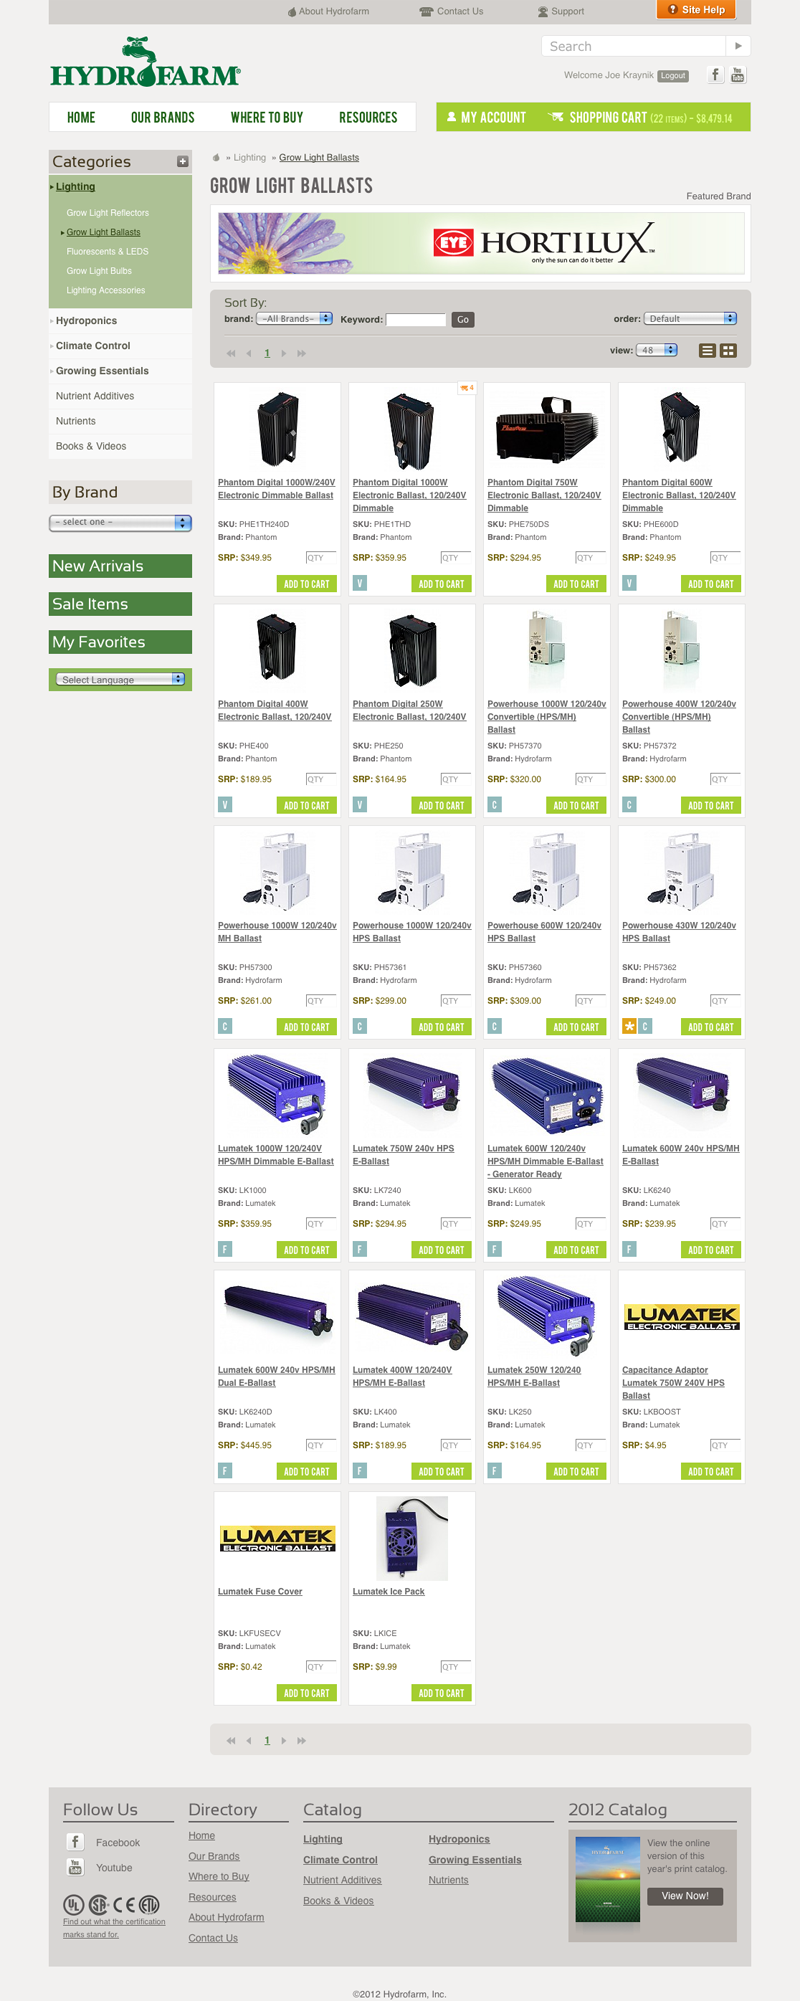The height and width of the screenshot is (2001, 800).
Task: Open the view count dropdown
Action: point(657,350)
